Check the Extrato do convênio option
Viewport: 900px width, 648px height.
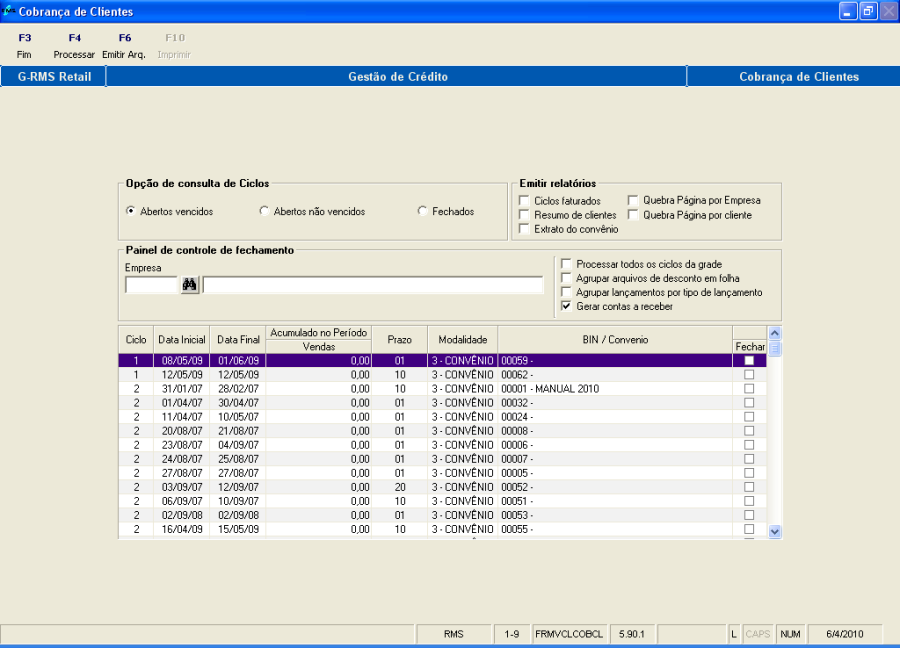pyautogui.click(x=525, y=229)
